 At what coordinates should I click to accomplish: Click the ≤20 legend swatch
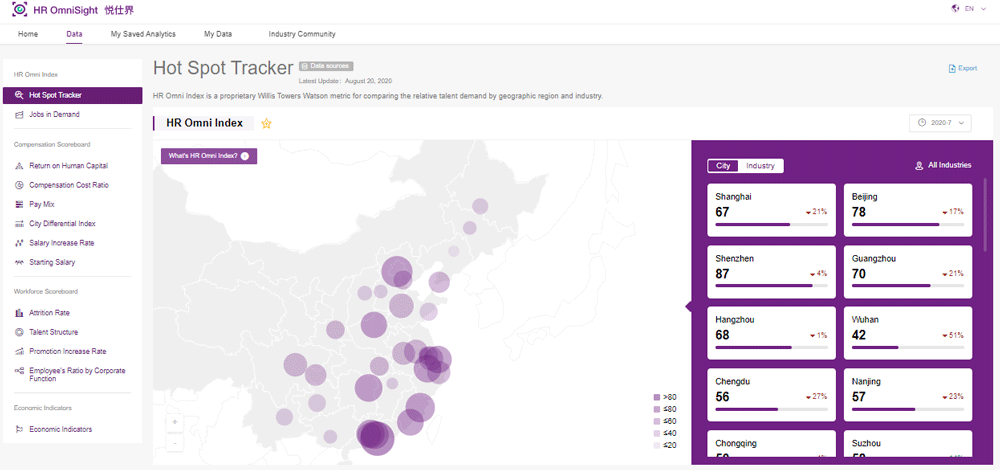coord(657,445)
